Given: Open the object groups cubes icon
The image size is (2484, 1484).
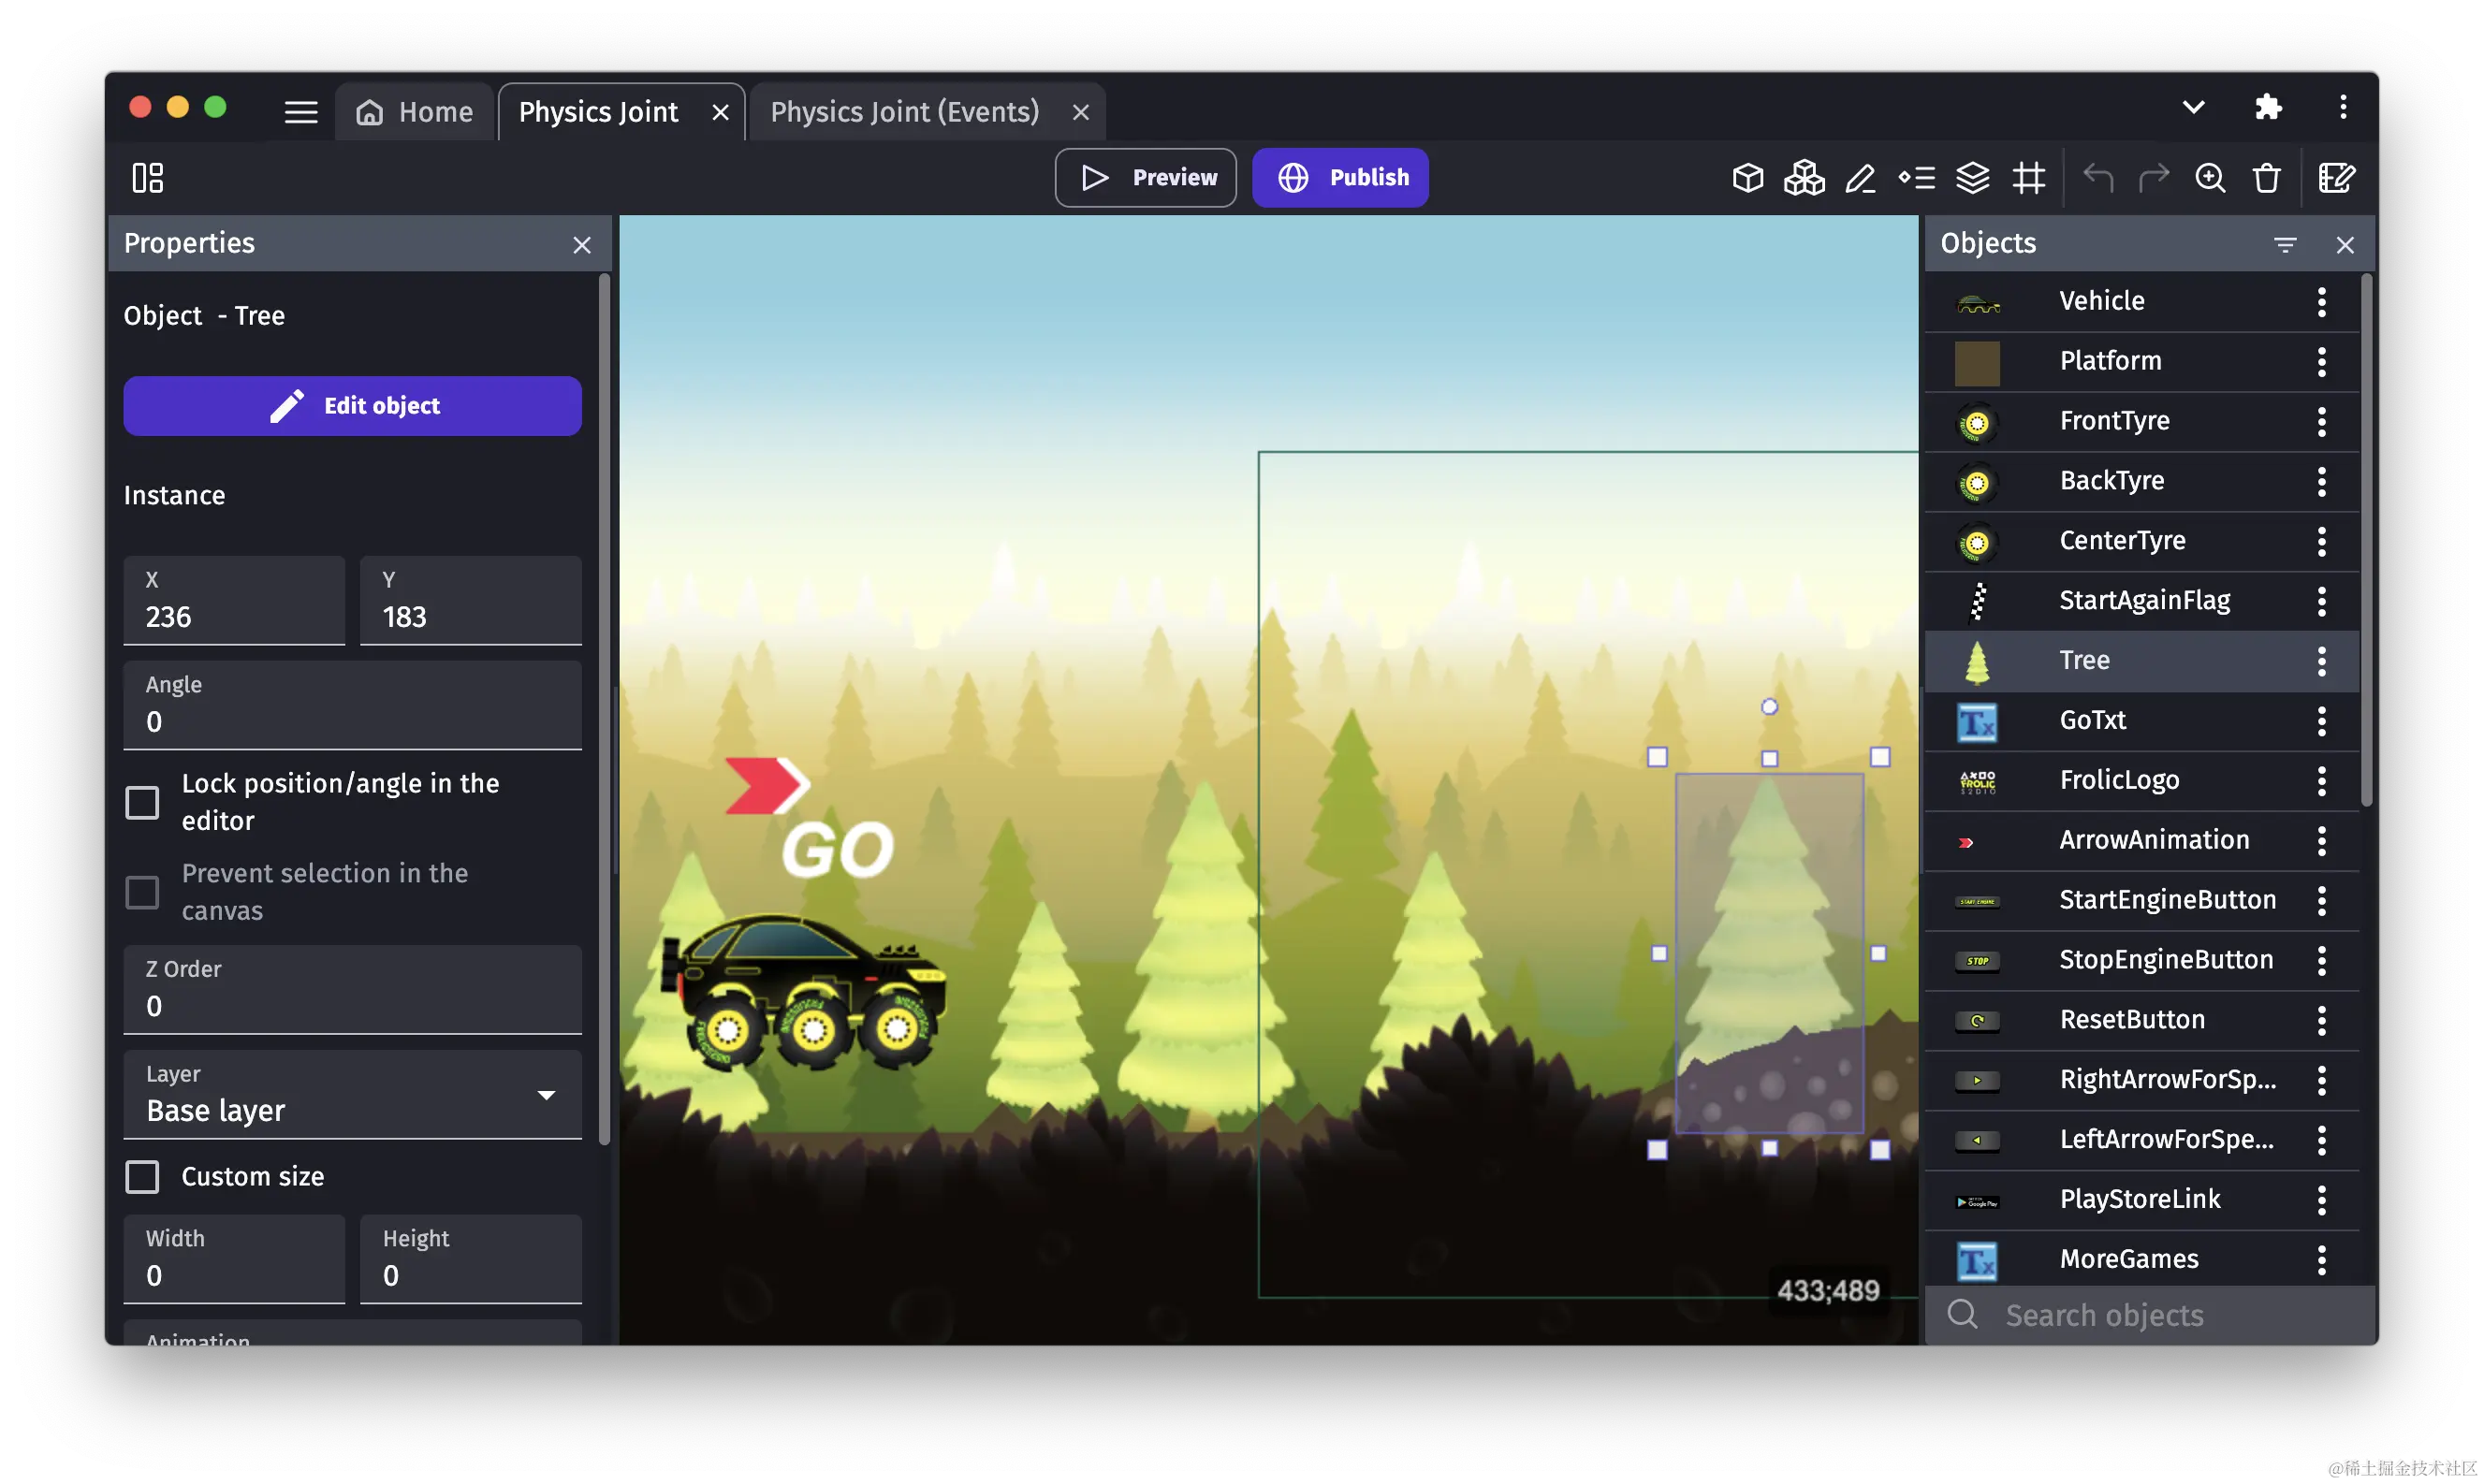Looking at the screenshot, I should point(1804,178).
